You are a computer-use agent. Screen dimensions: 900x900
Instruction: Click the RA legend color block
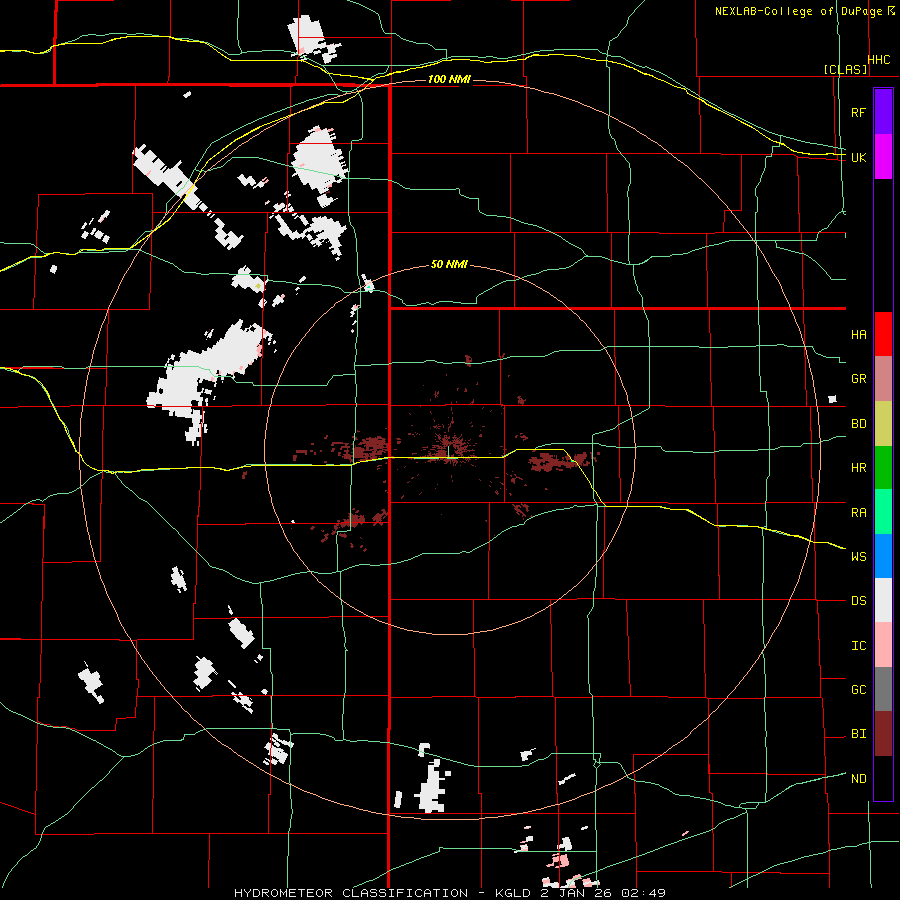883,512
